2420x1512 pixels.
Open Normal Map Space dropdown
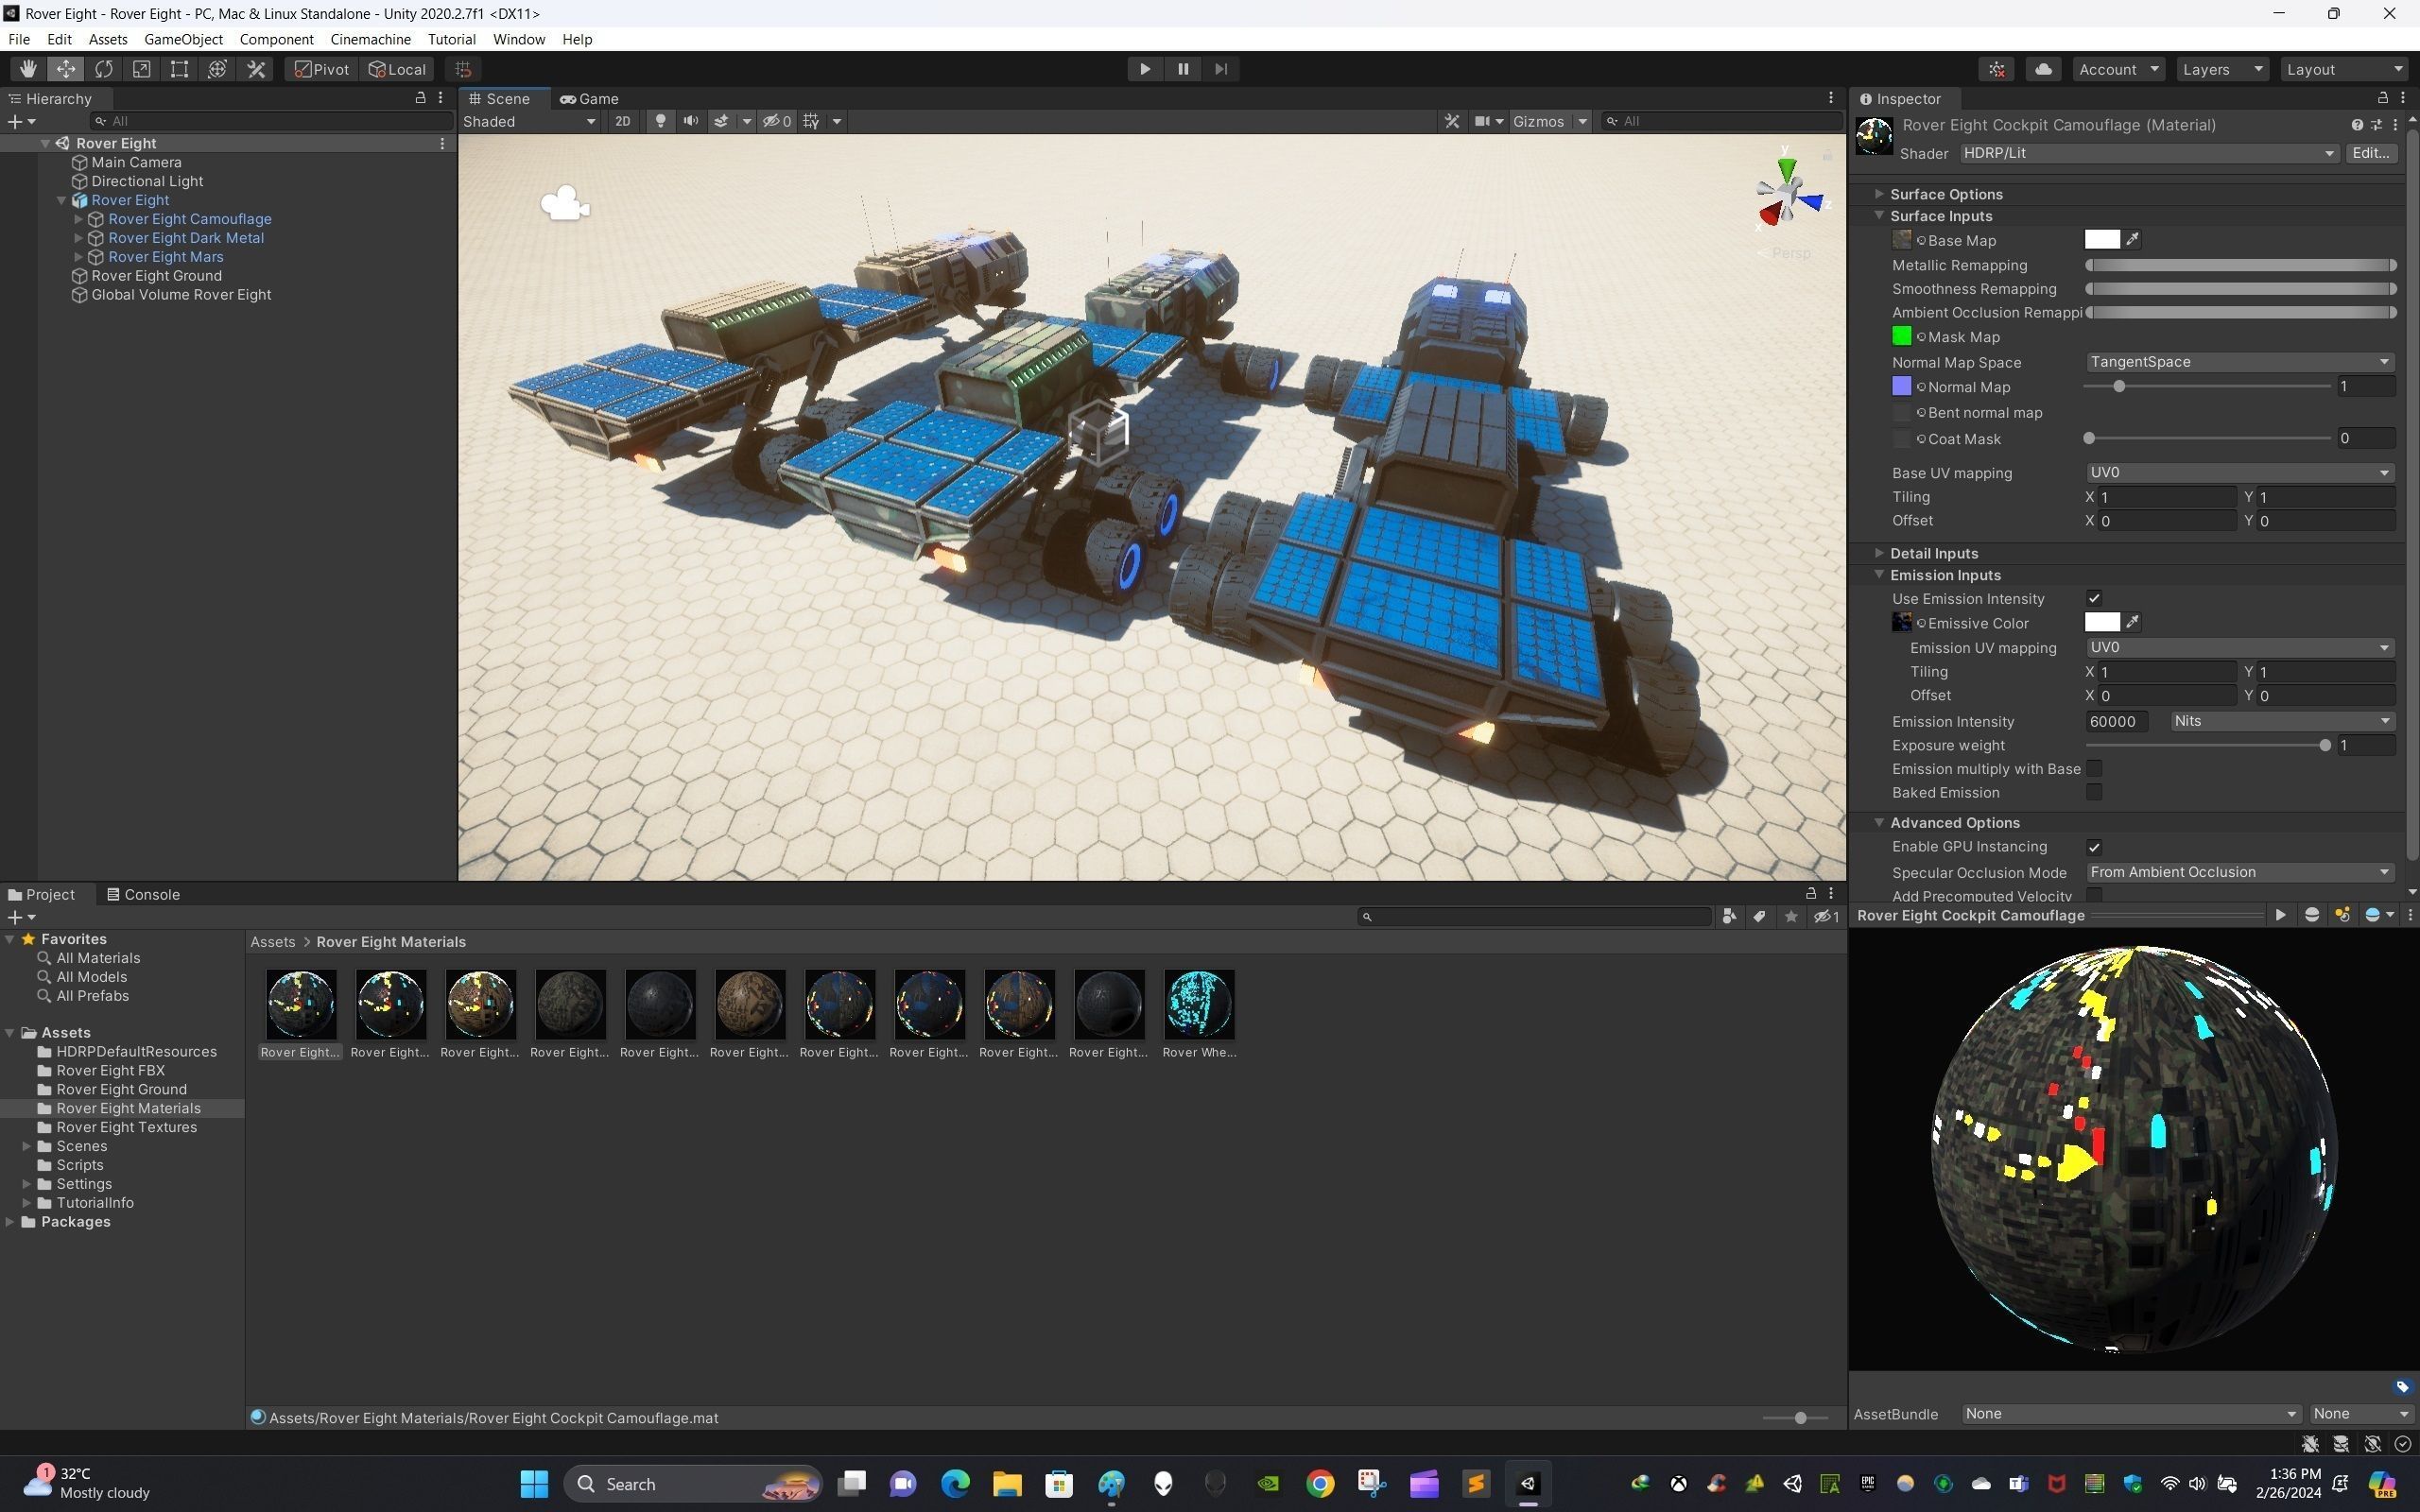(2240, 362)
